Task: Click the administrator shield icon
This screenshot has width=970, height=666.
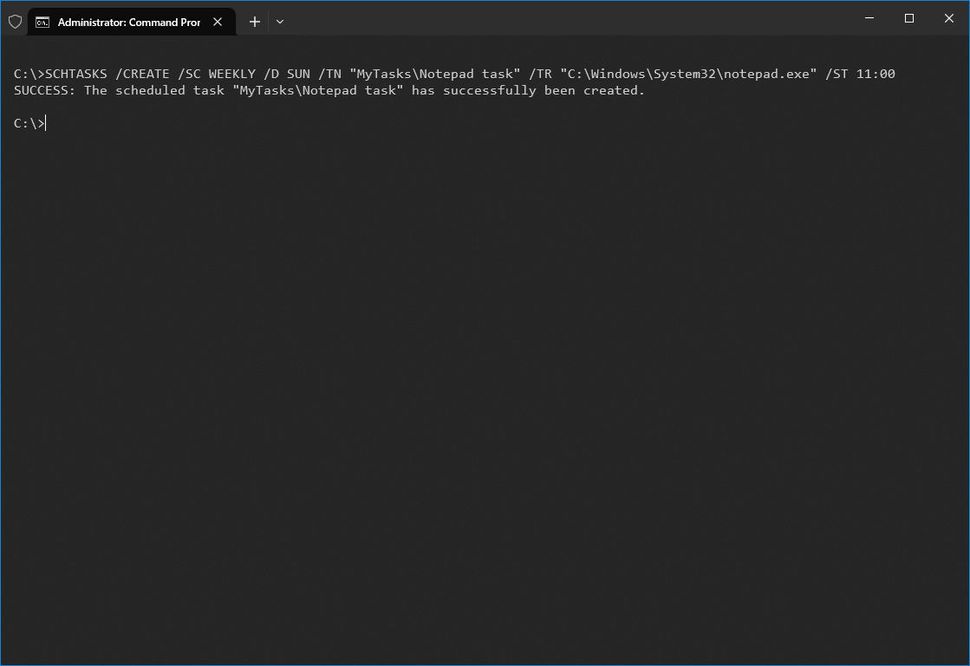Action: (x=15, y=20)
